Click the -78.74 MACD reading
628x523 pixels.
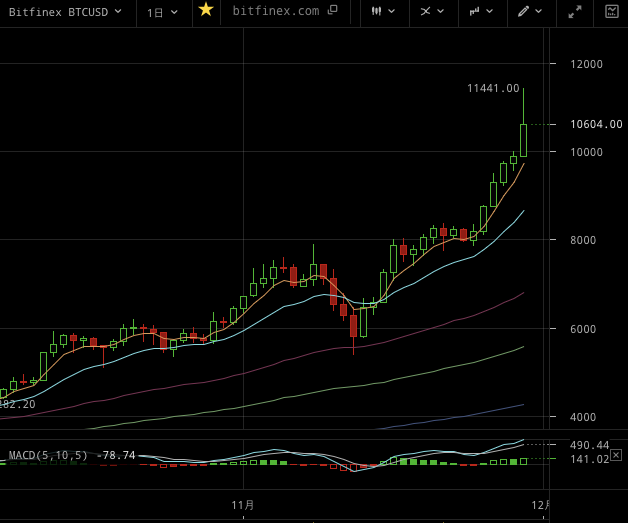pos(116,455)
